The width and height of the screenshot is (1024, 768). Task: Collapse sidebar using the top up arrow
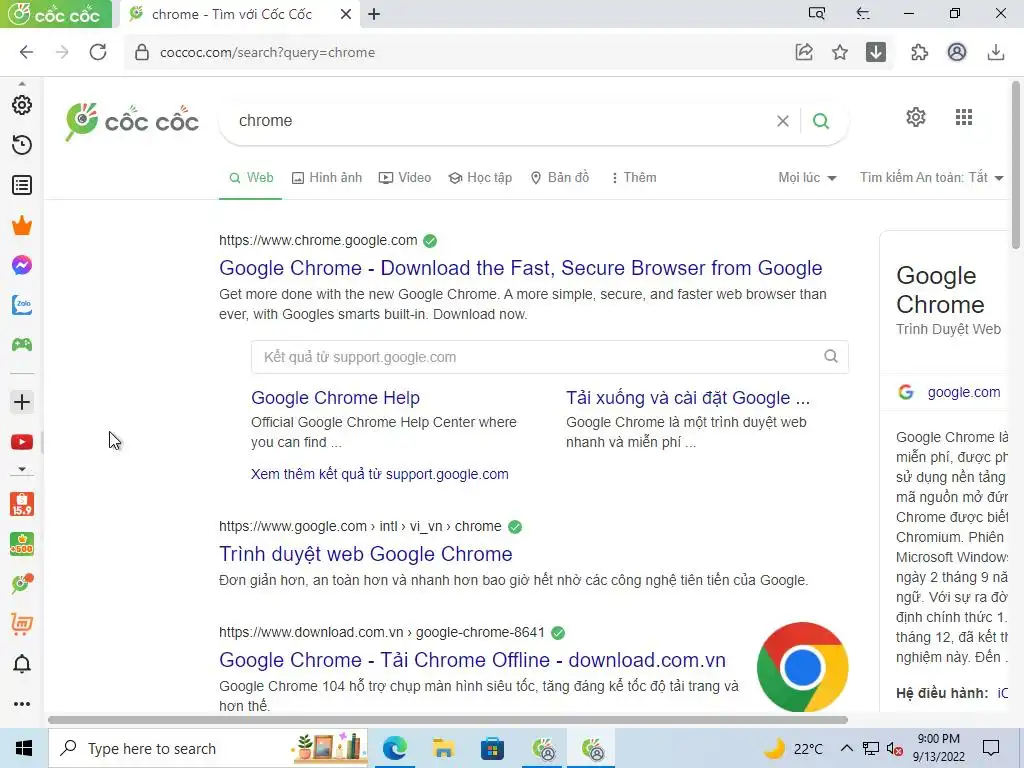click(22, 84)
